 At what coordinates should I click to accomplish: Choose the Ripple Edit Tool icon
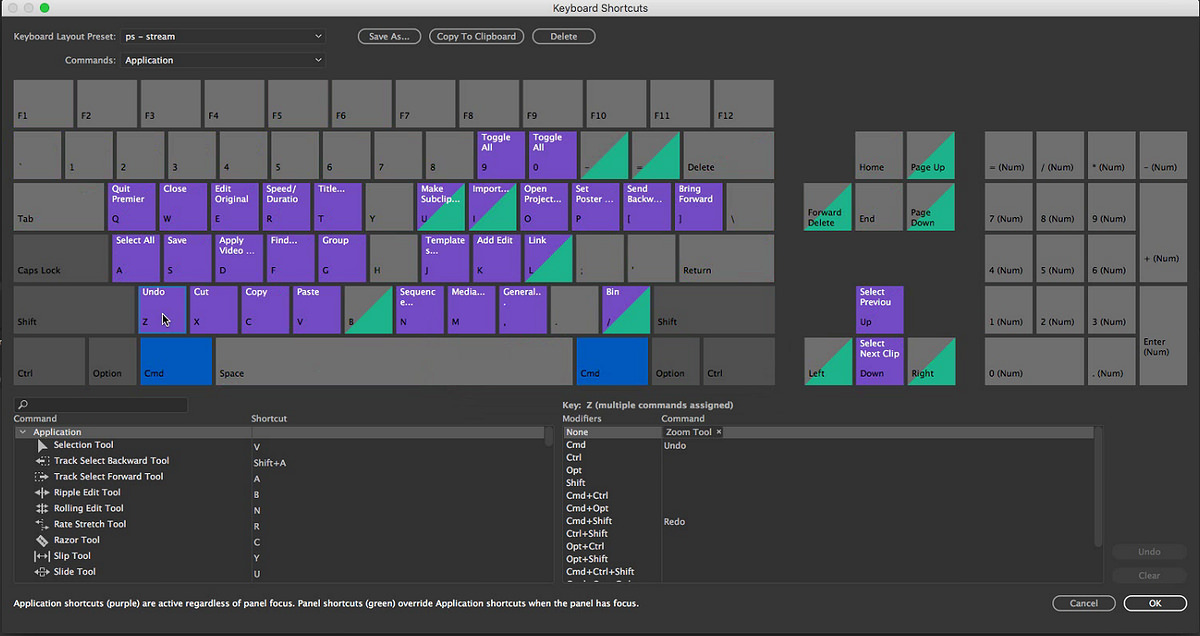click(42, 493)
